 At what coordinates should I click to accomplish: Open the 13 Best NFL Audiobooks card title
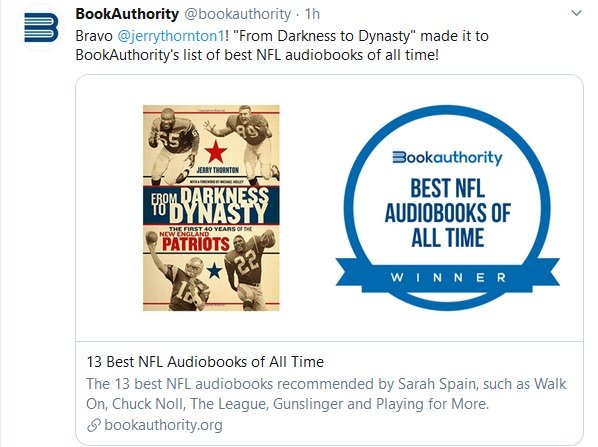(205, 362)
